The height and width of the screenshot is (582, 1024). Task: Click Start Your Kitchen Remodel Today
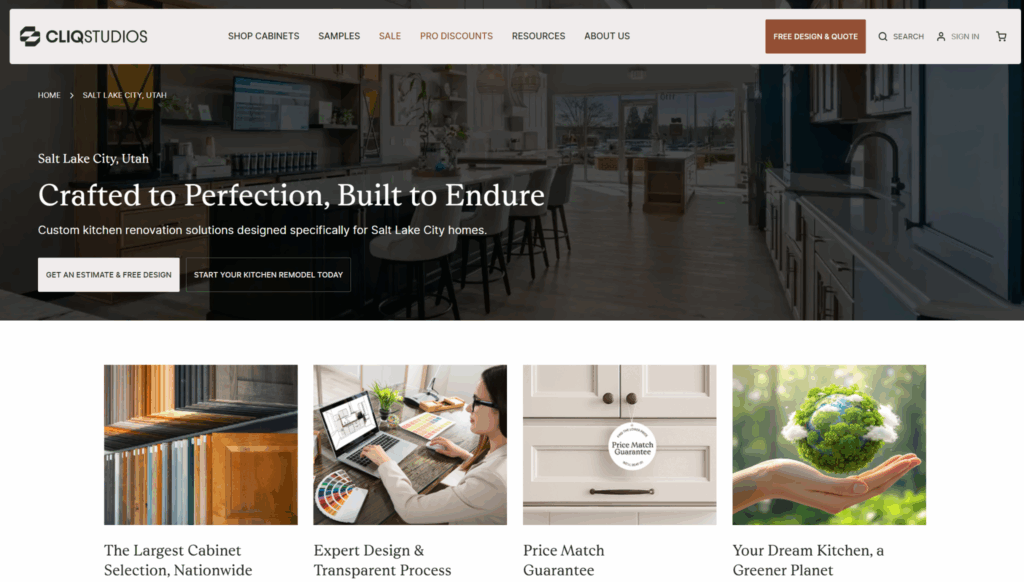[268, 274]
